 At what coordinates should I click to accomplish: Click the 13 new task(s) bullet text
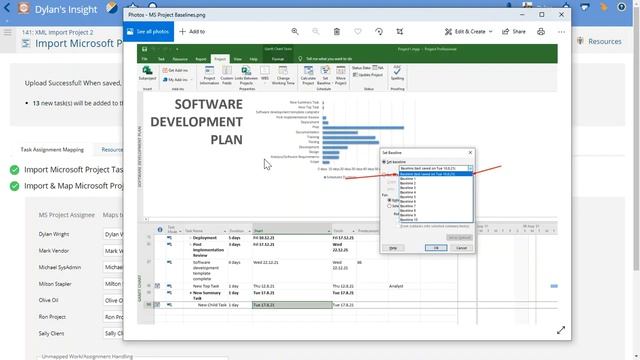(x=78, y=103)
